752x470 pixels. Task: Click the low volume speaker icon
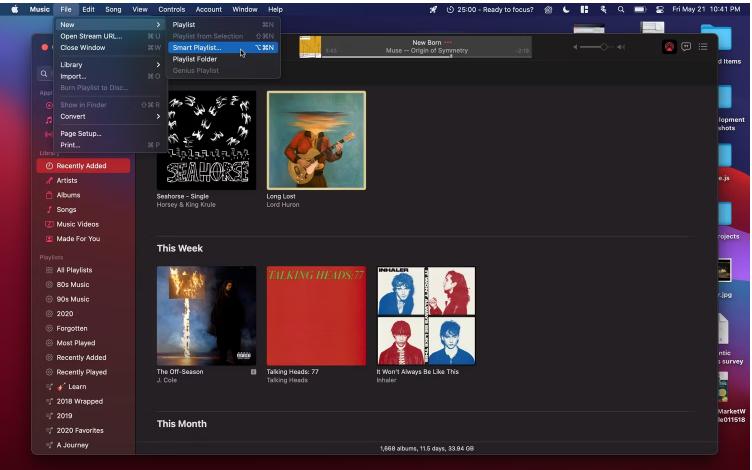[x=575, y=47]
